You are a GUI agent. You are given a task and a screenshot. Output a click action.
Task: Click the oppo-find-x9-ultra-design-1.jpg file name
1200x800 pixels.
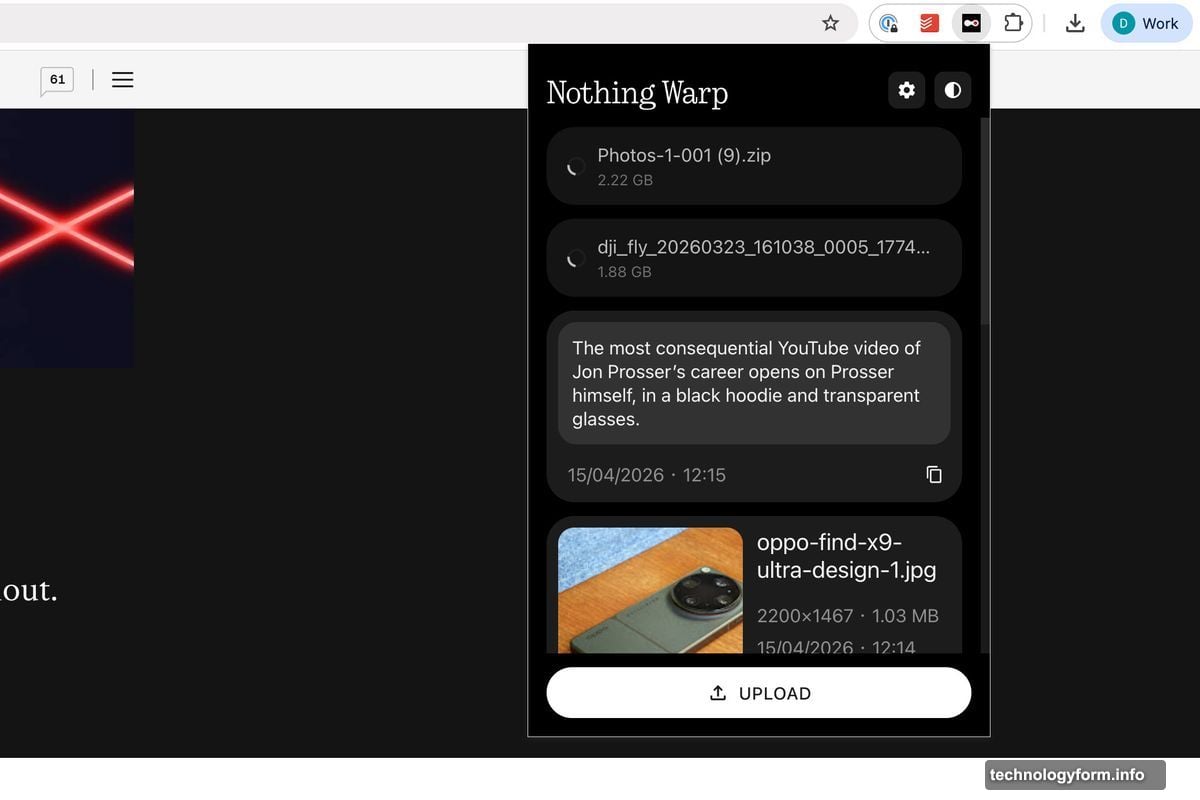(x=846, y=556)
